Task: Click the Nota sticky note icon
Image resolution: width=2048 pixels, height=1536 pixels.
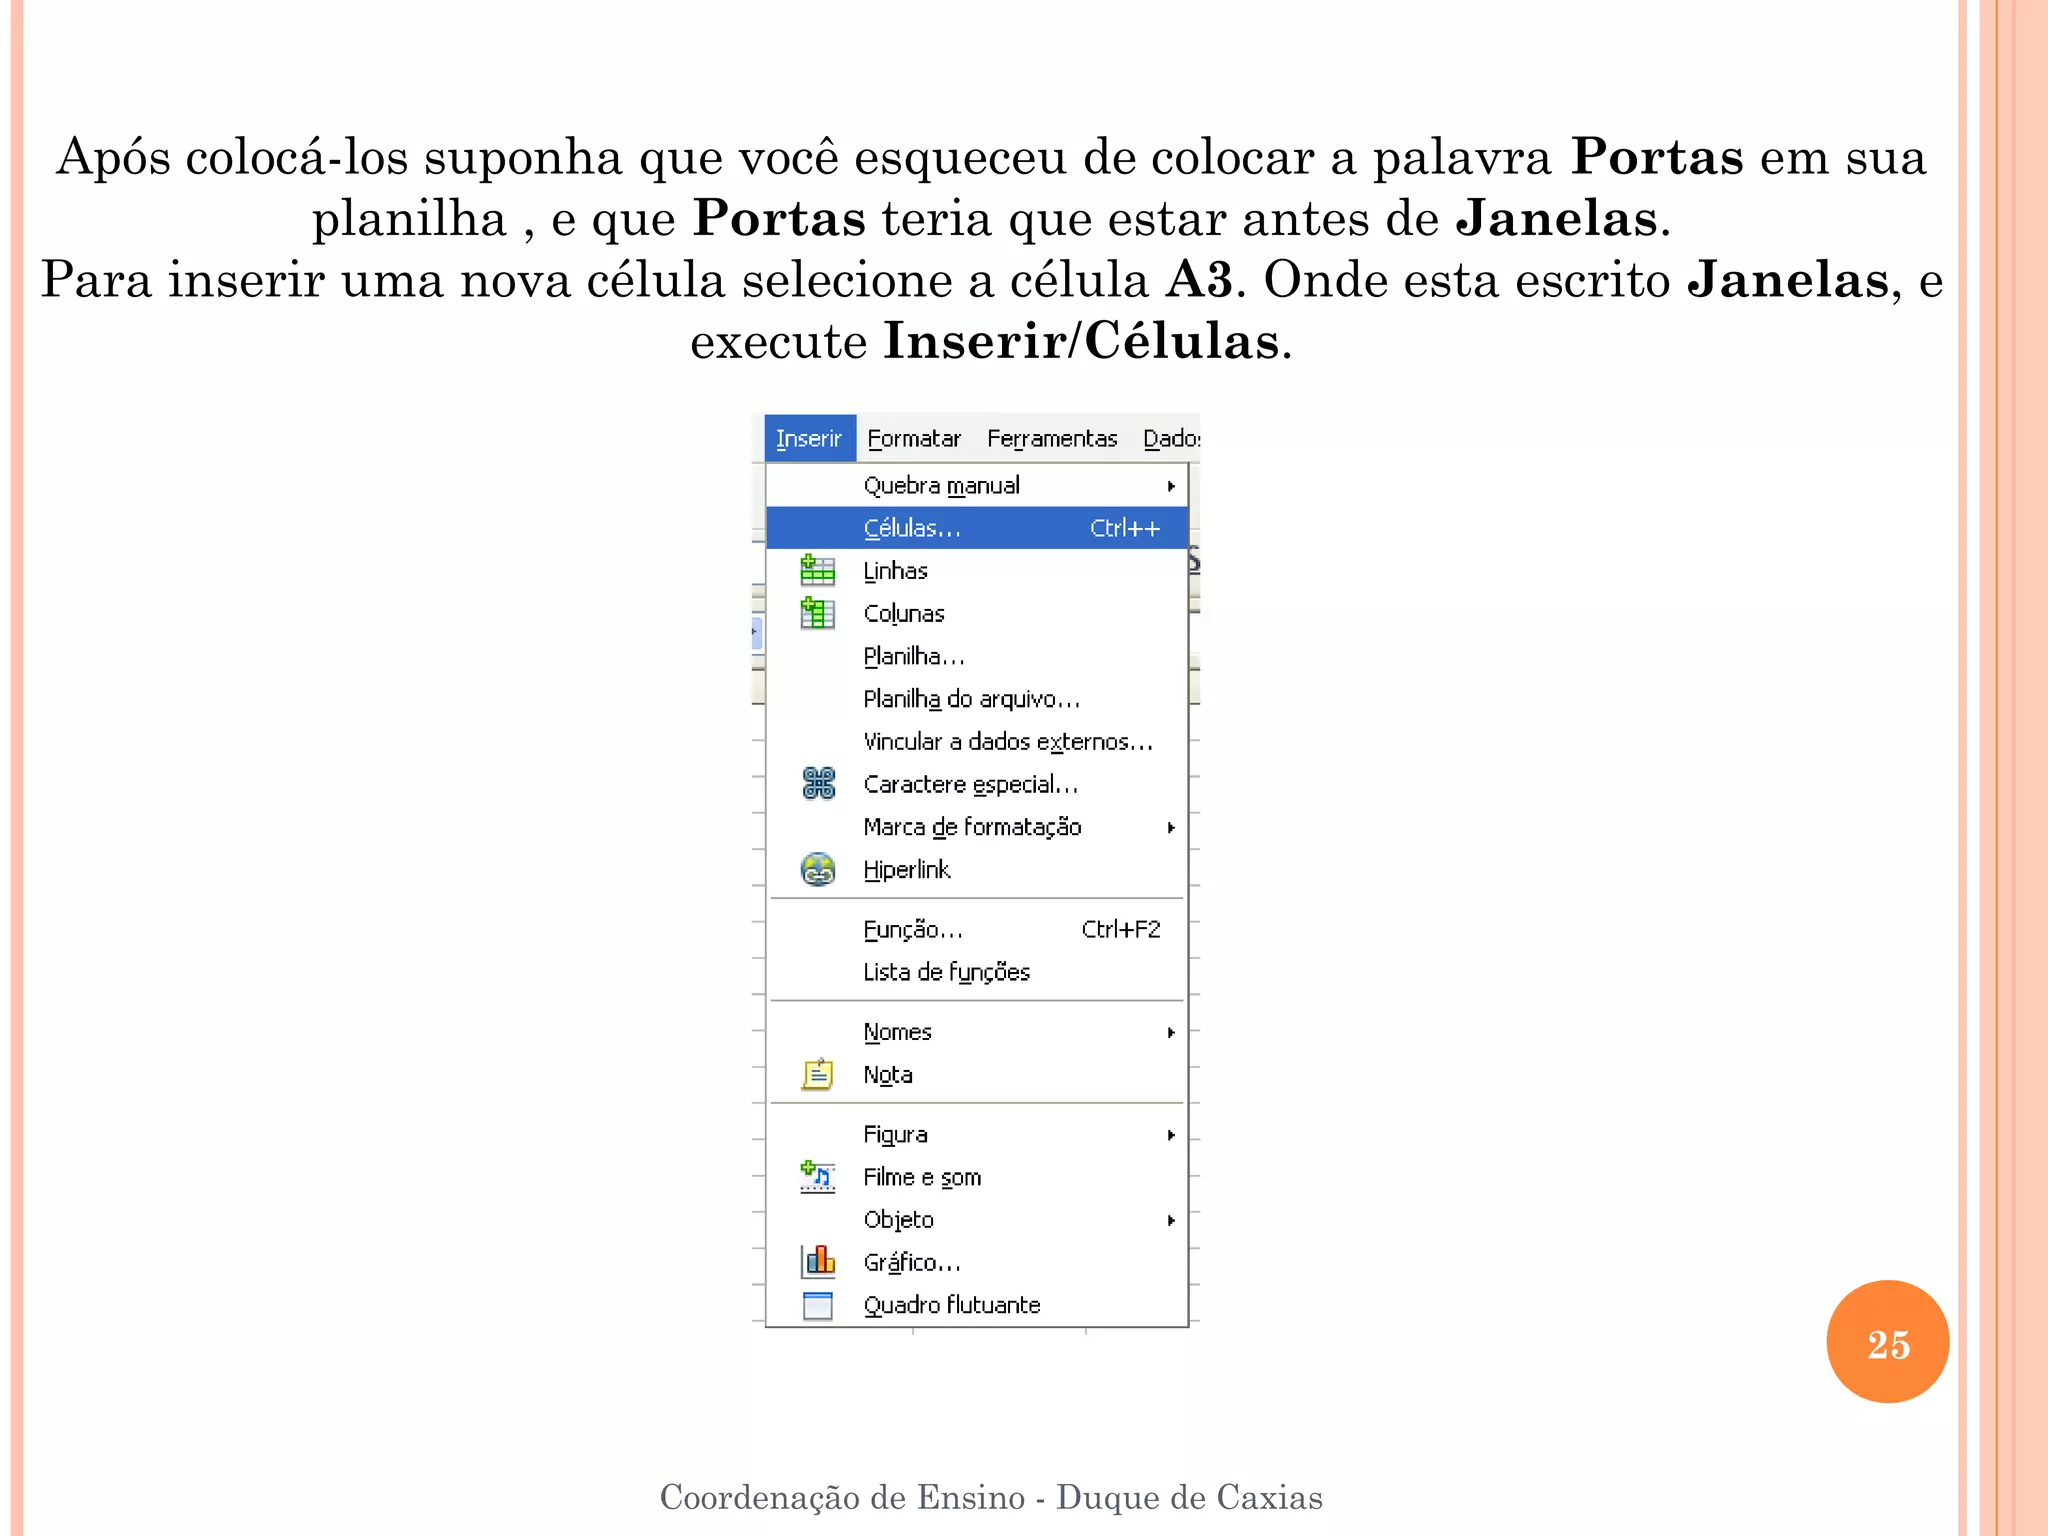Action: click(817, 1074)
